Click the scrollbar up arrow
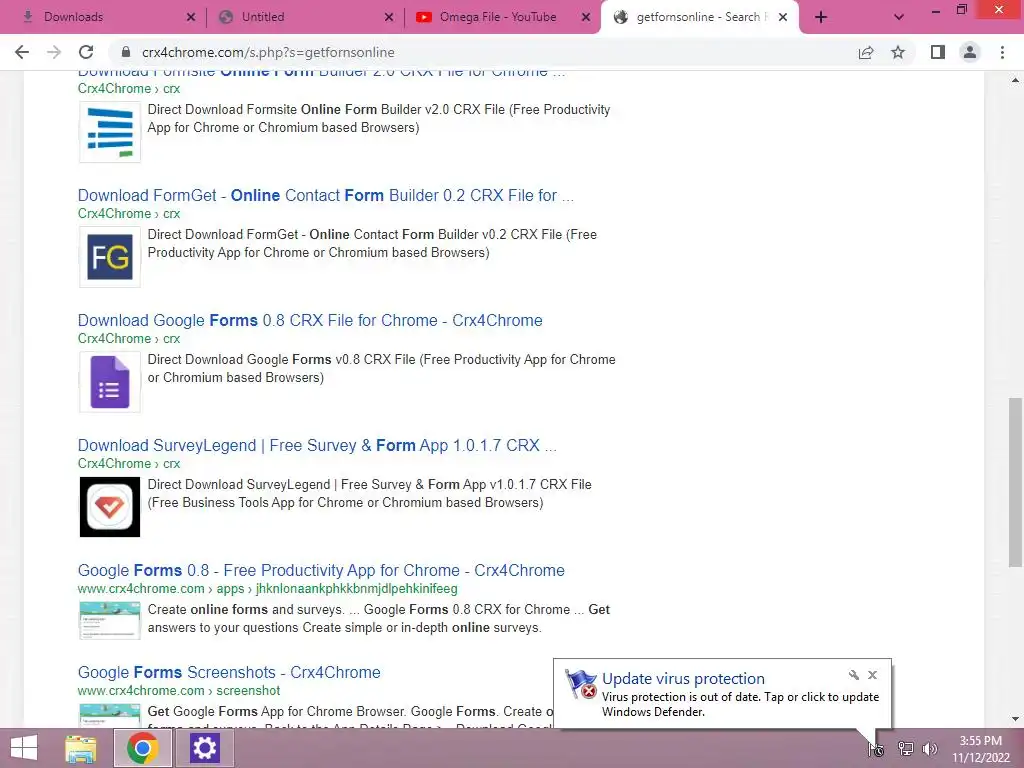Viewport: 1024px width, 768px height. pyautogui.click(x=1015, y=80)
